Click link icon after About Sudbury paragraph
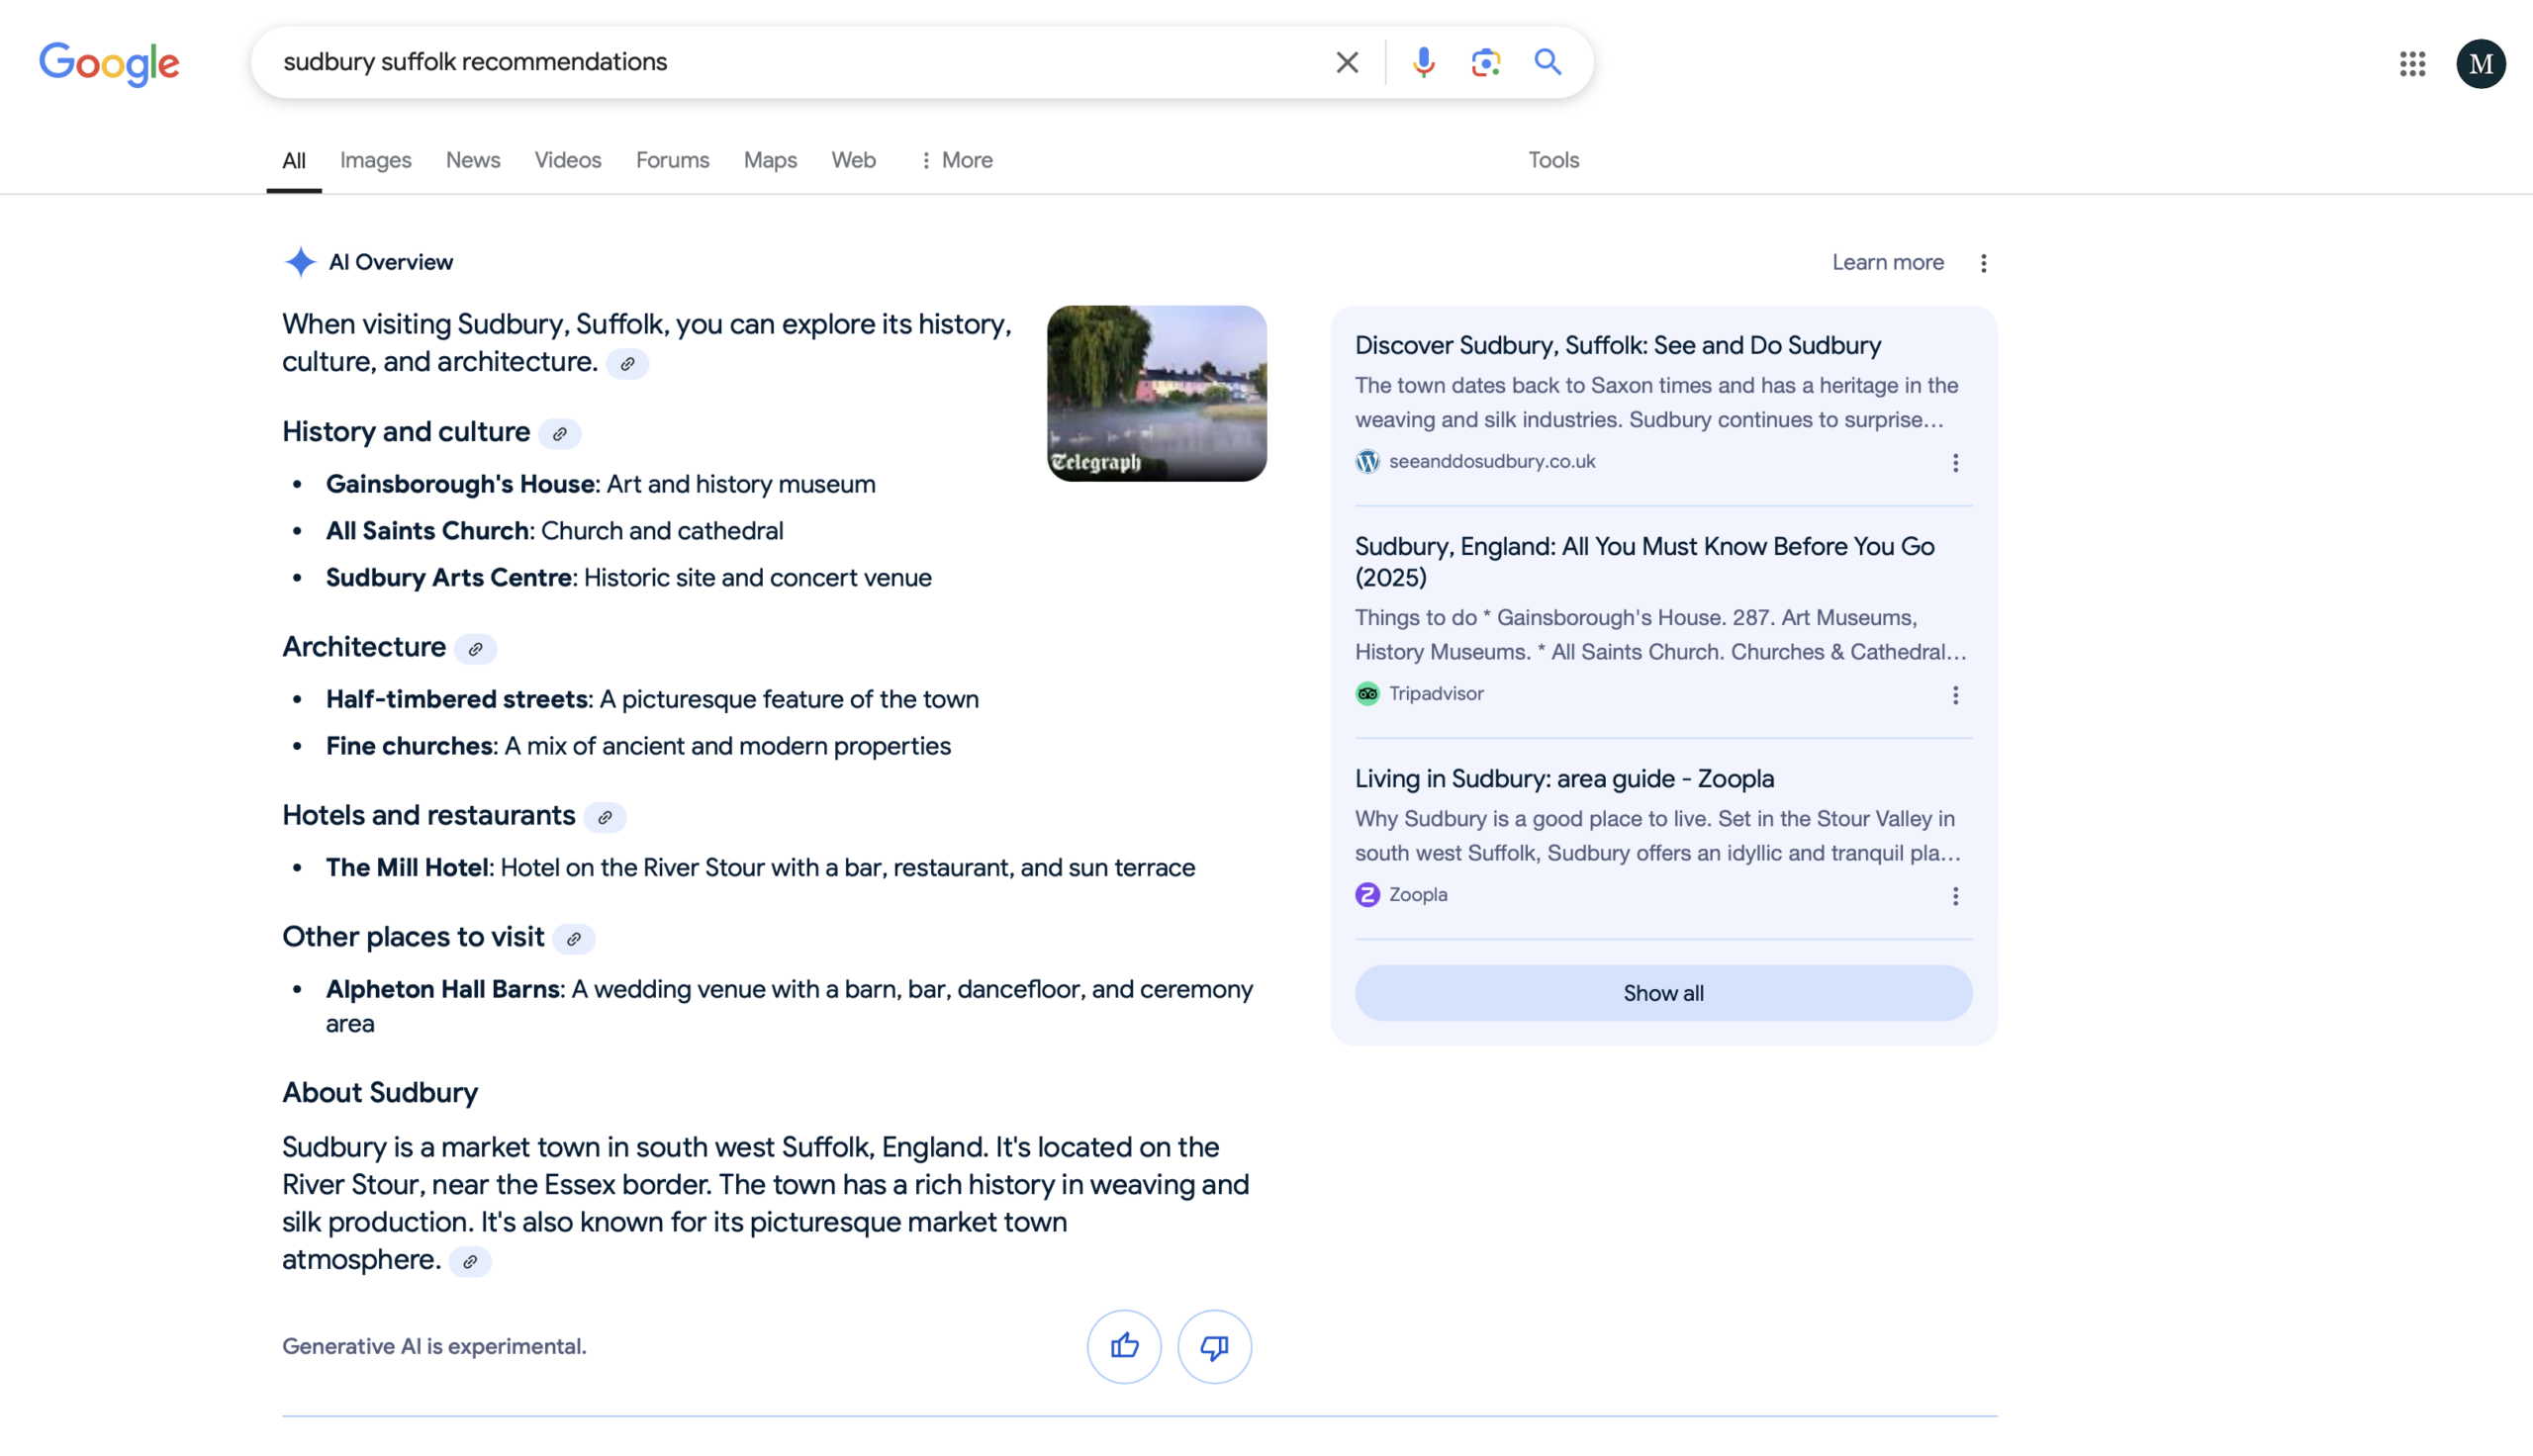The width and height of the screenshot is (2533, 1456). coord(470,1262)
